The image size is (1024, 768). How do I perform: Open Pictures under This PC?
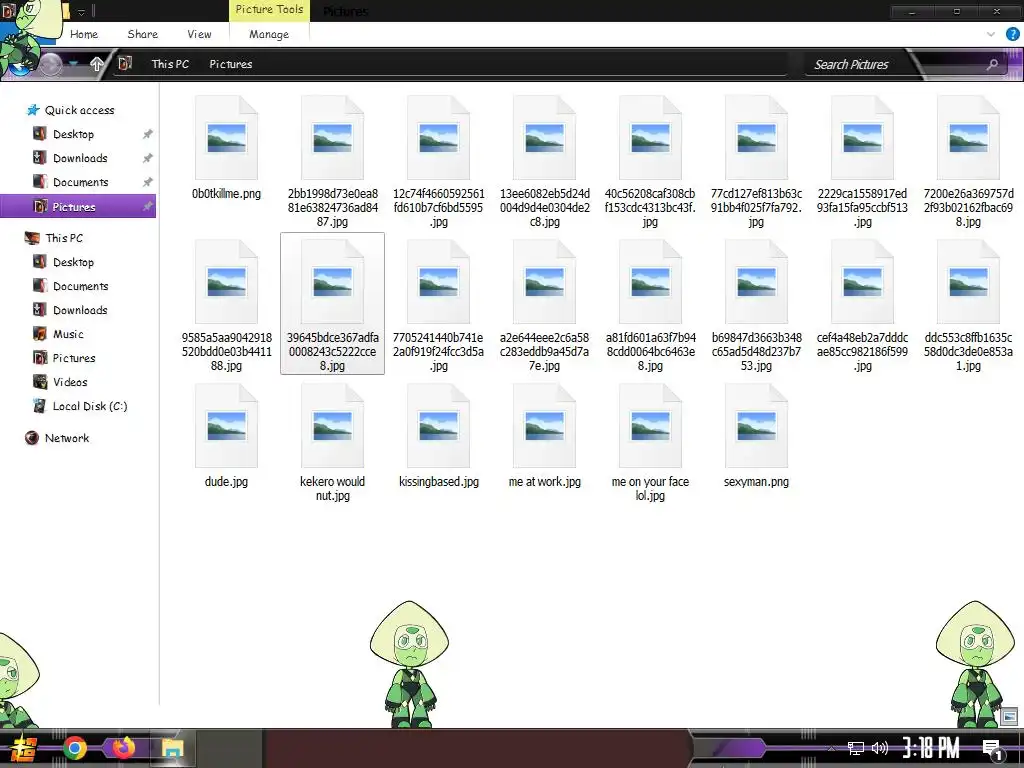[x=74, y=358]
